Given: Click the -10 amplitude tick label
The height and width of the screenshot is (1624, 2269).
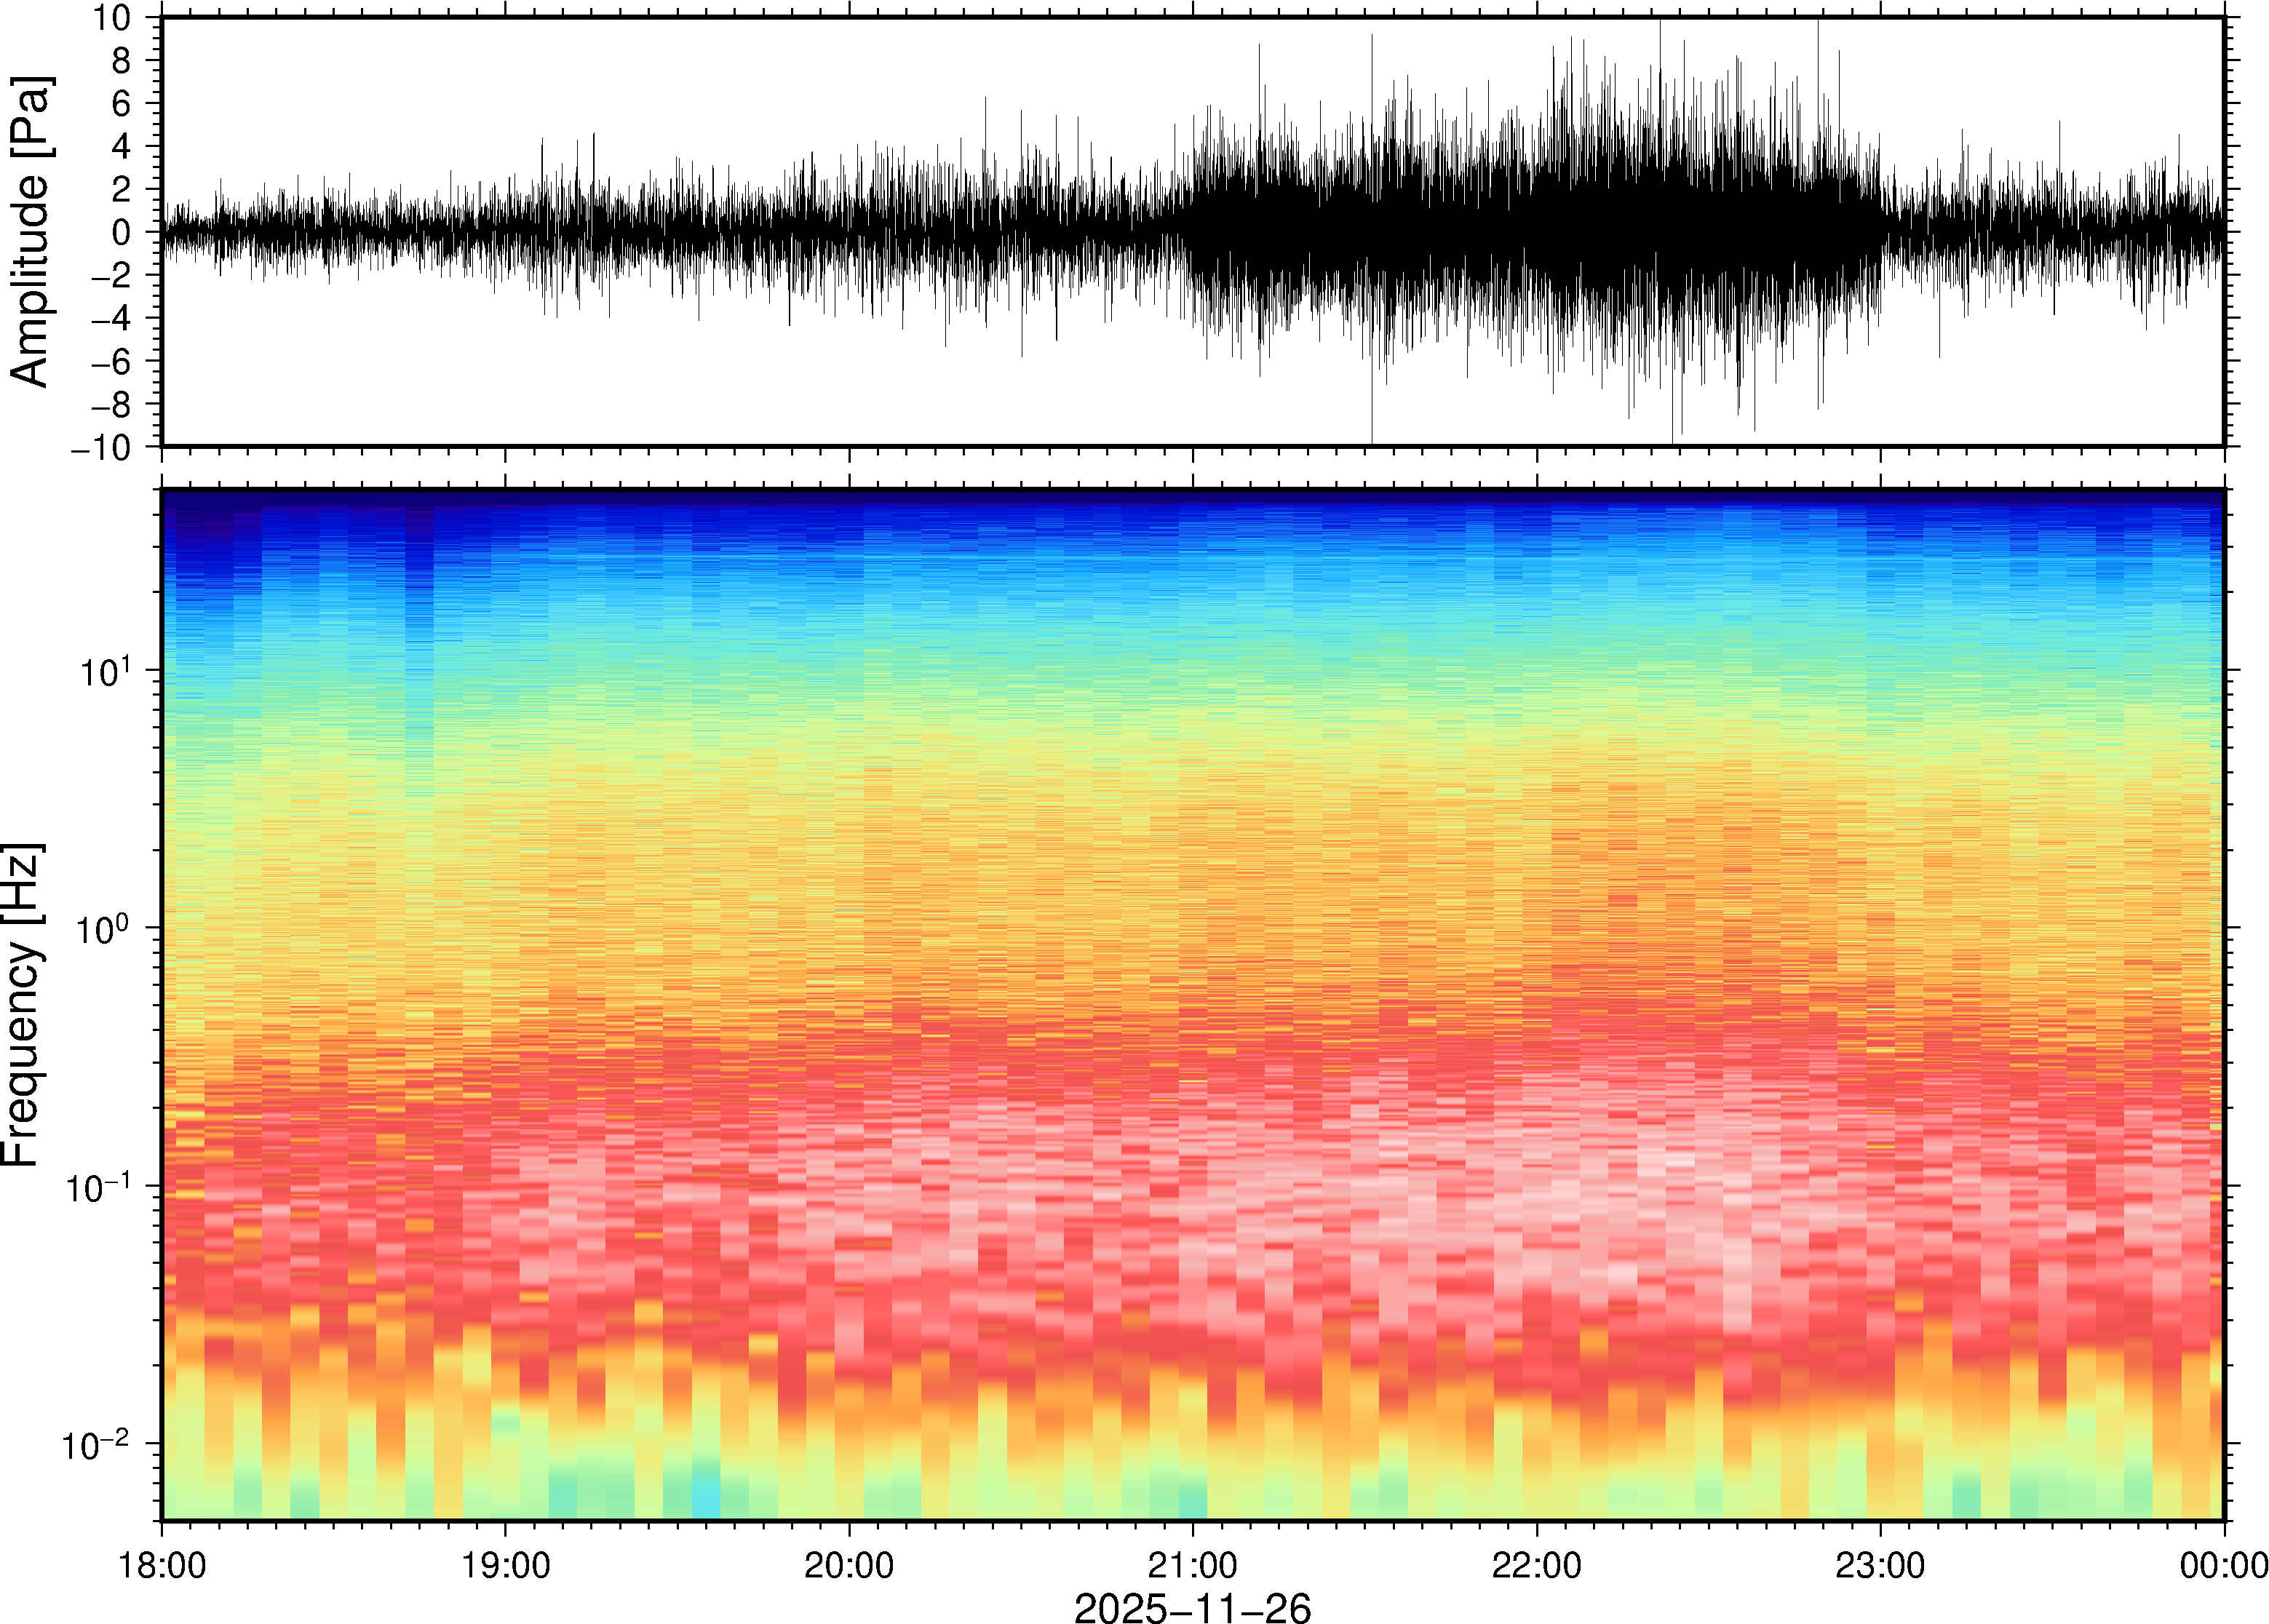Looking at the screenshot, I should 100,448.
